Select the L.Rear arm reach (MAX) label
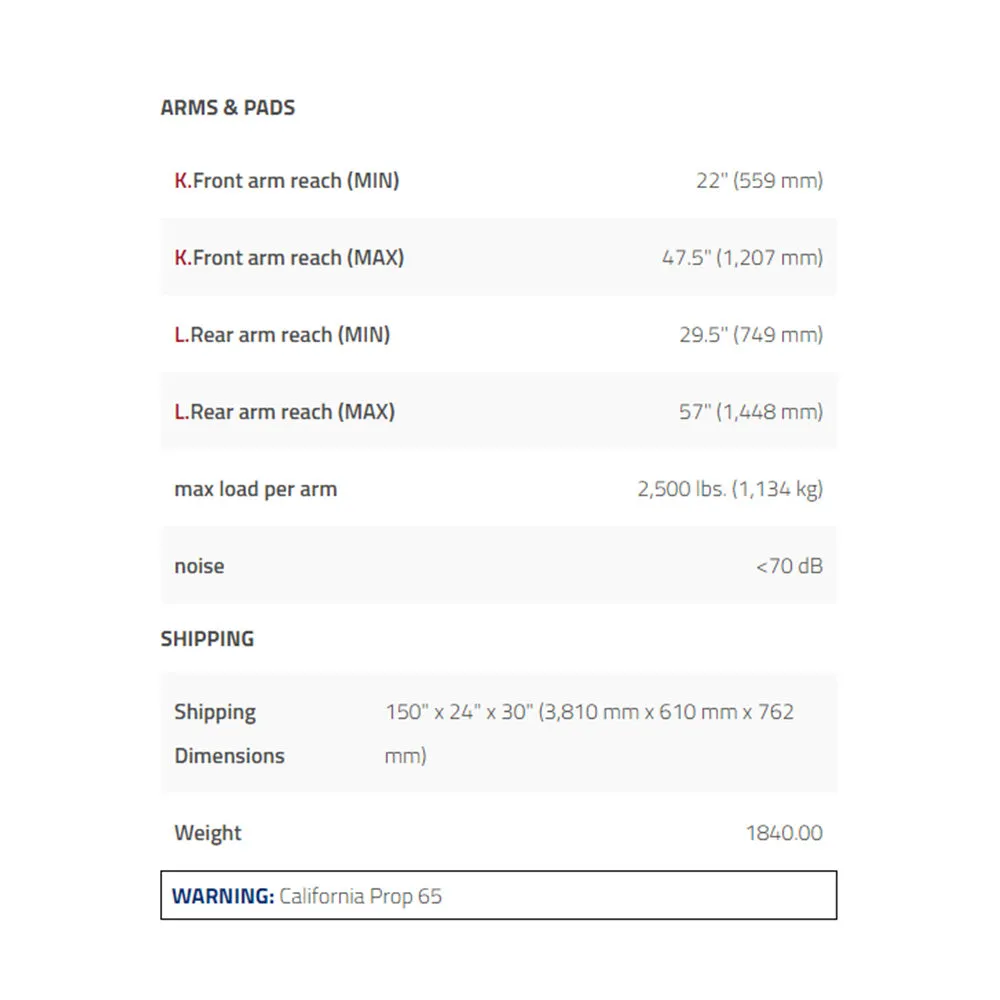The height and width of the screenshot is (1000, 1000). (284, 412)
